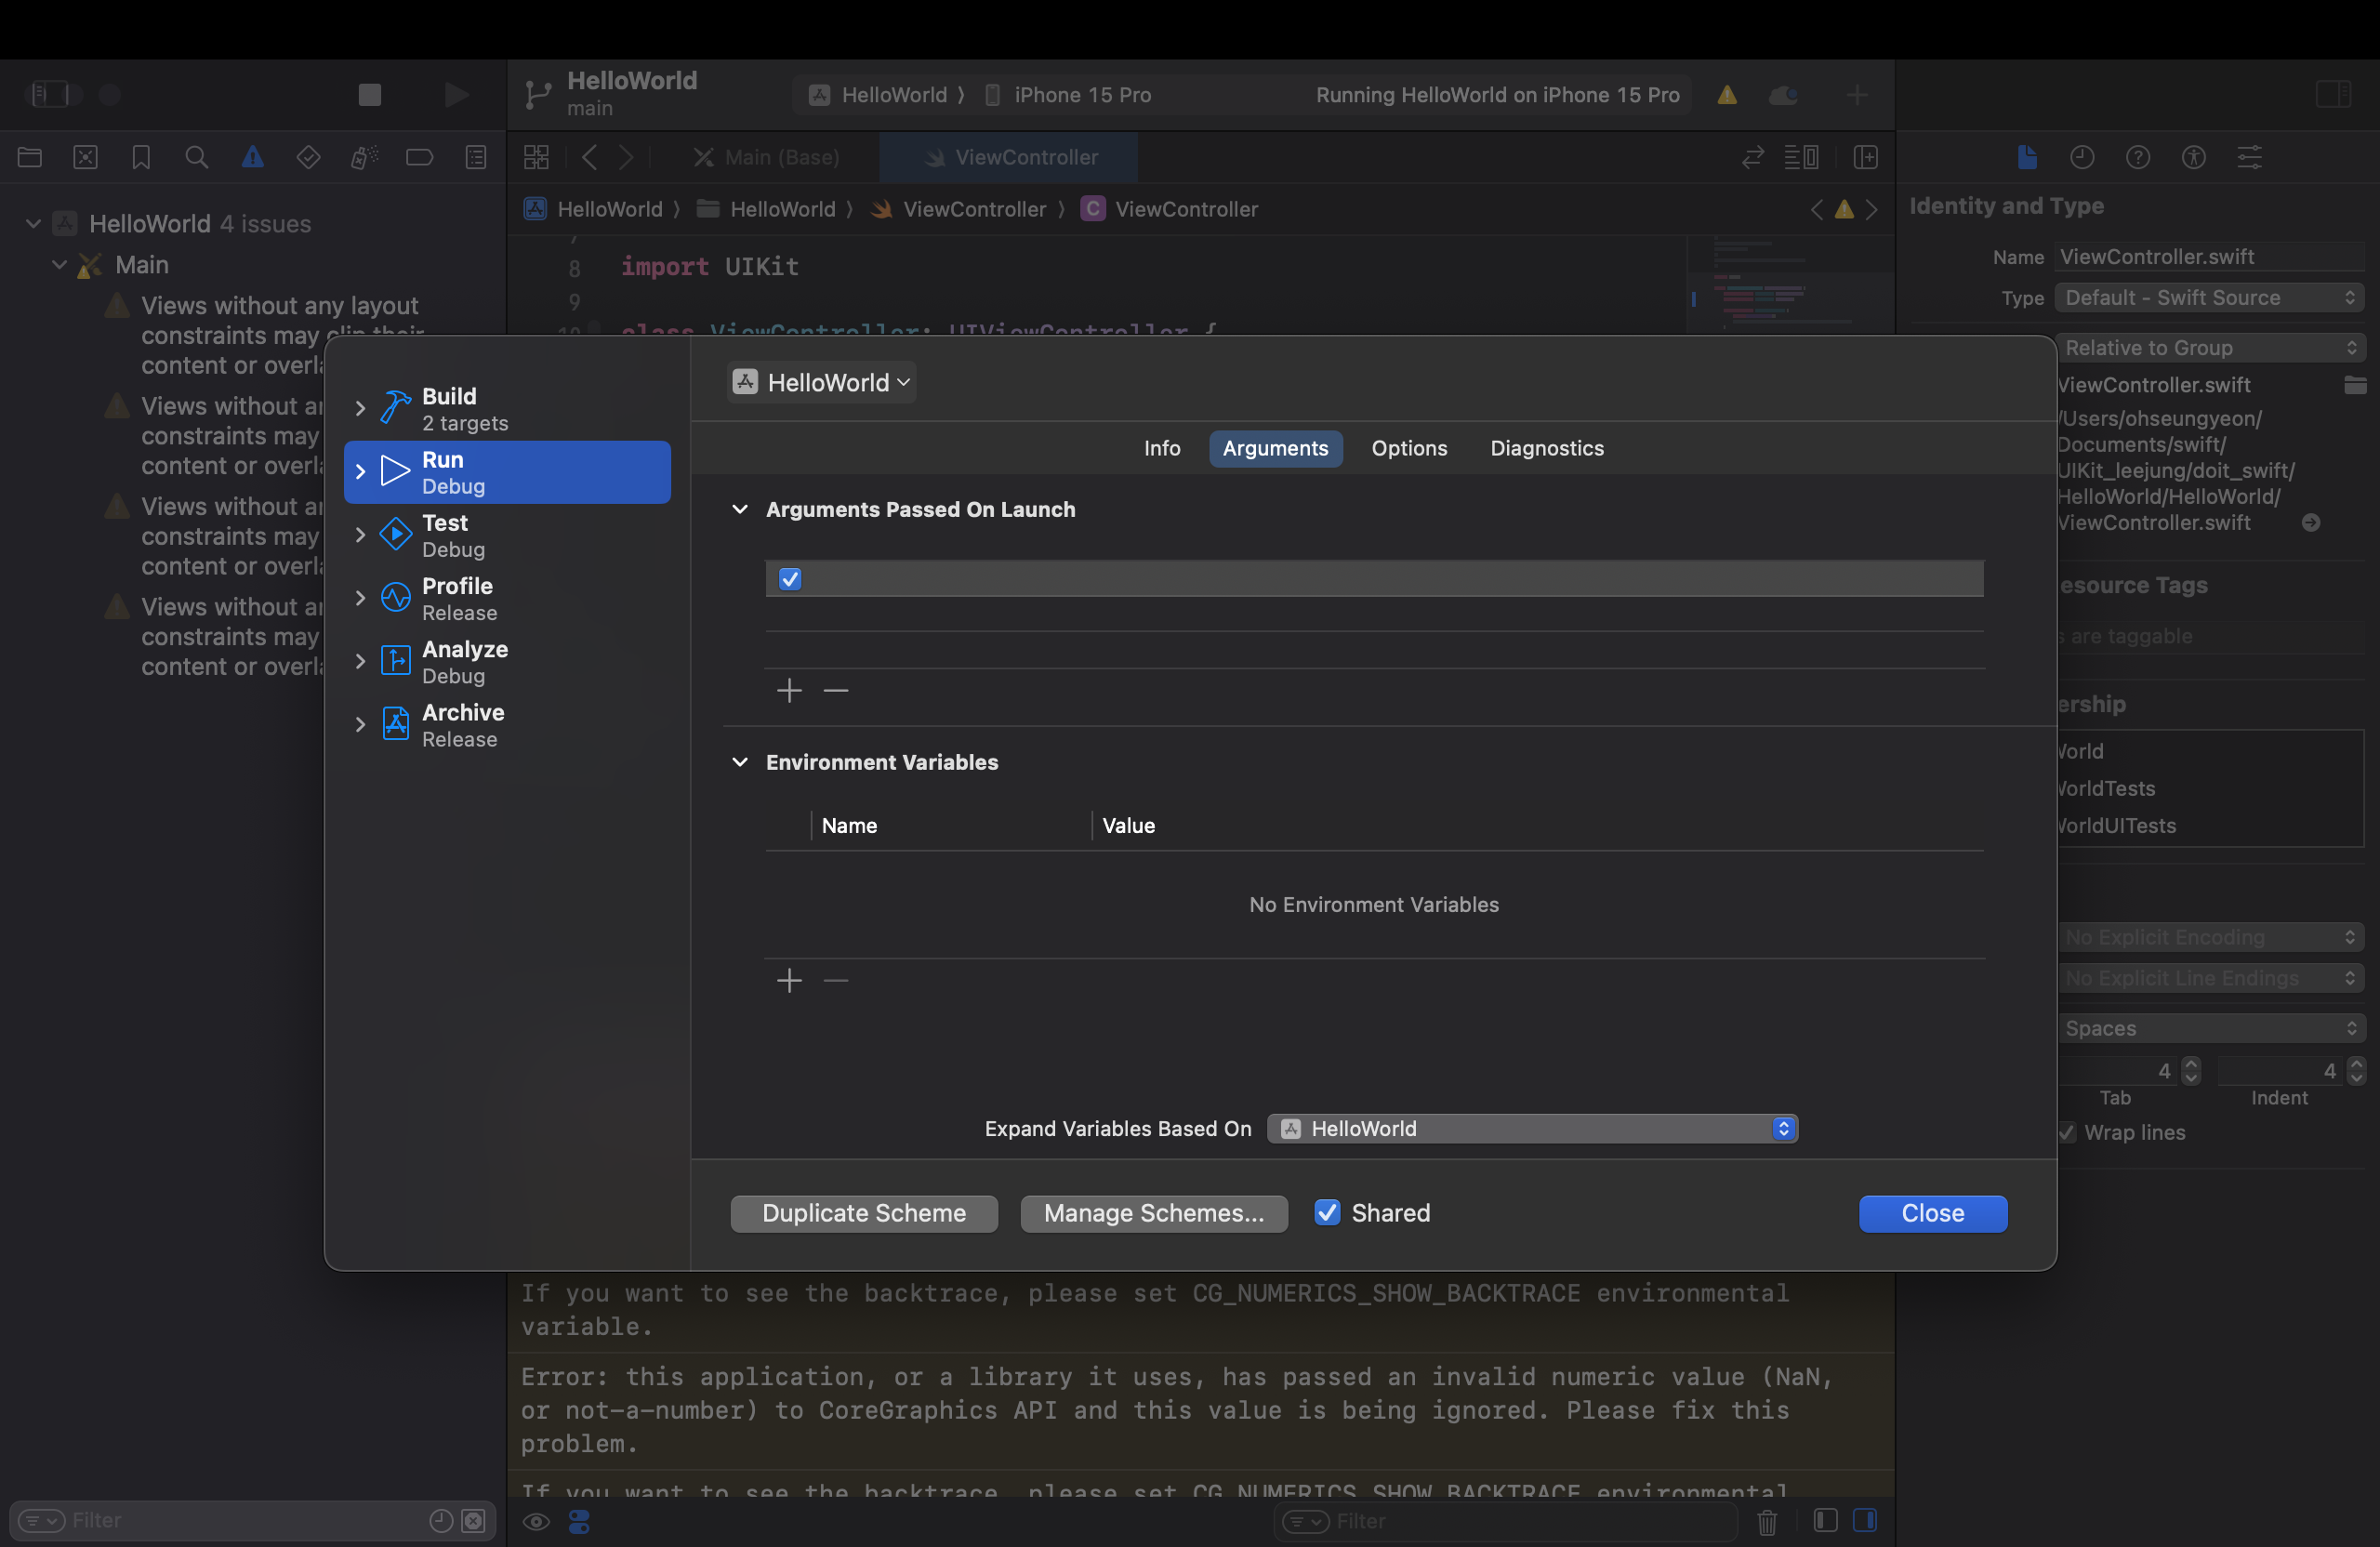Switch to the Options tab
This screenshot has height=1547, width=2380.
pos(1409,448)
